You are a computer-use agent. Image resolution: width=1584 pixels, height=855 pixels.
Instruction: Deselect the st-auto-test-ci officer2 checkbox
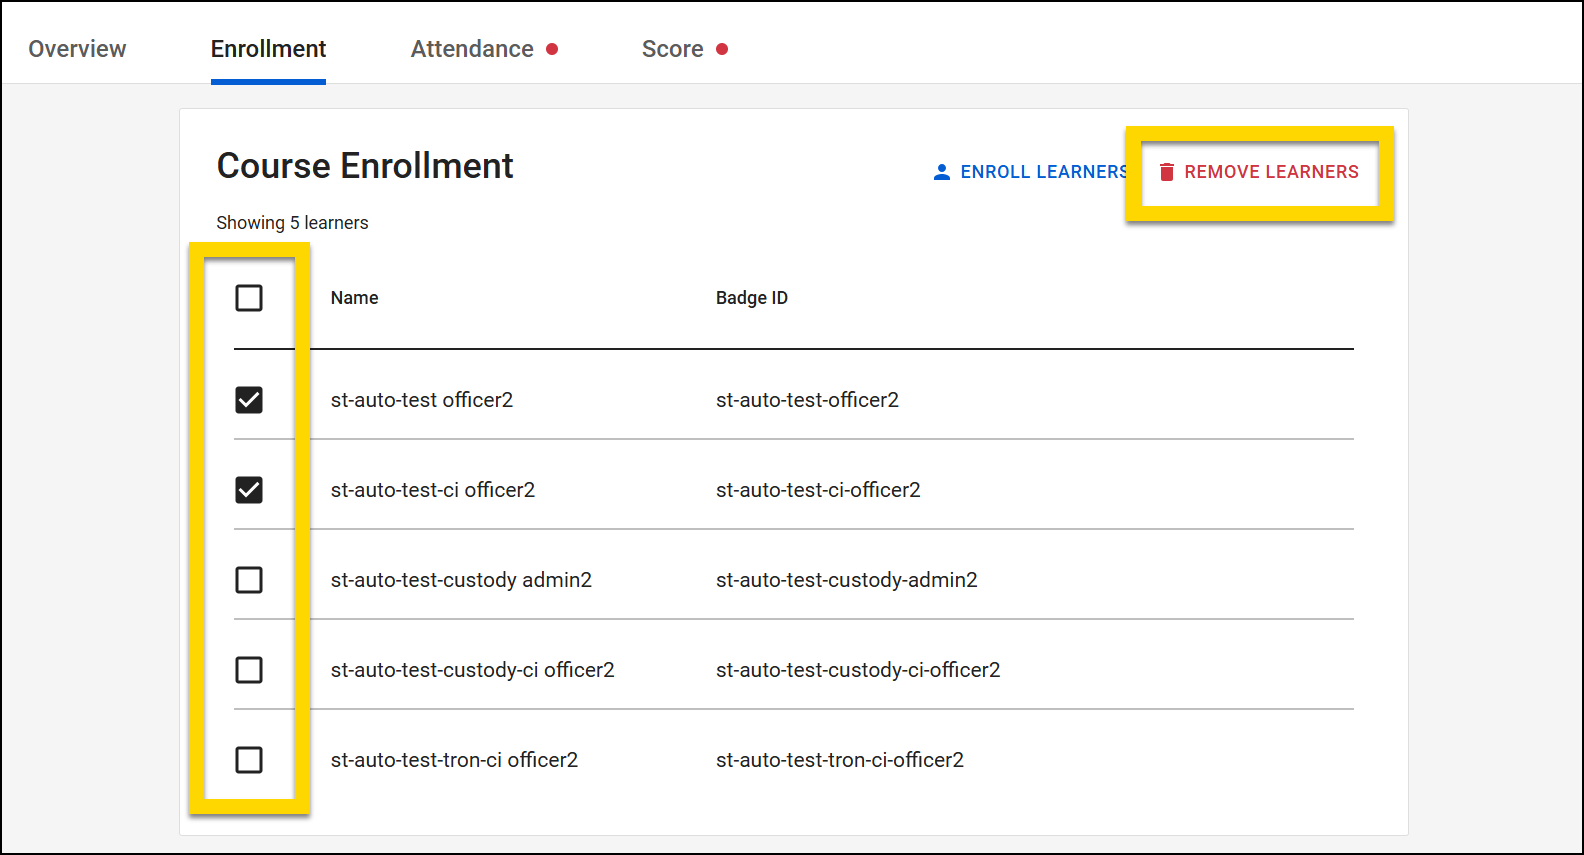click(x=249, y=490)
